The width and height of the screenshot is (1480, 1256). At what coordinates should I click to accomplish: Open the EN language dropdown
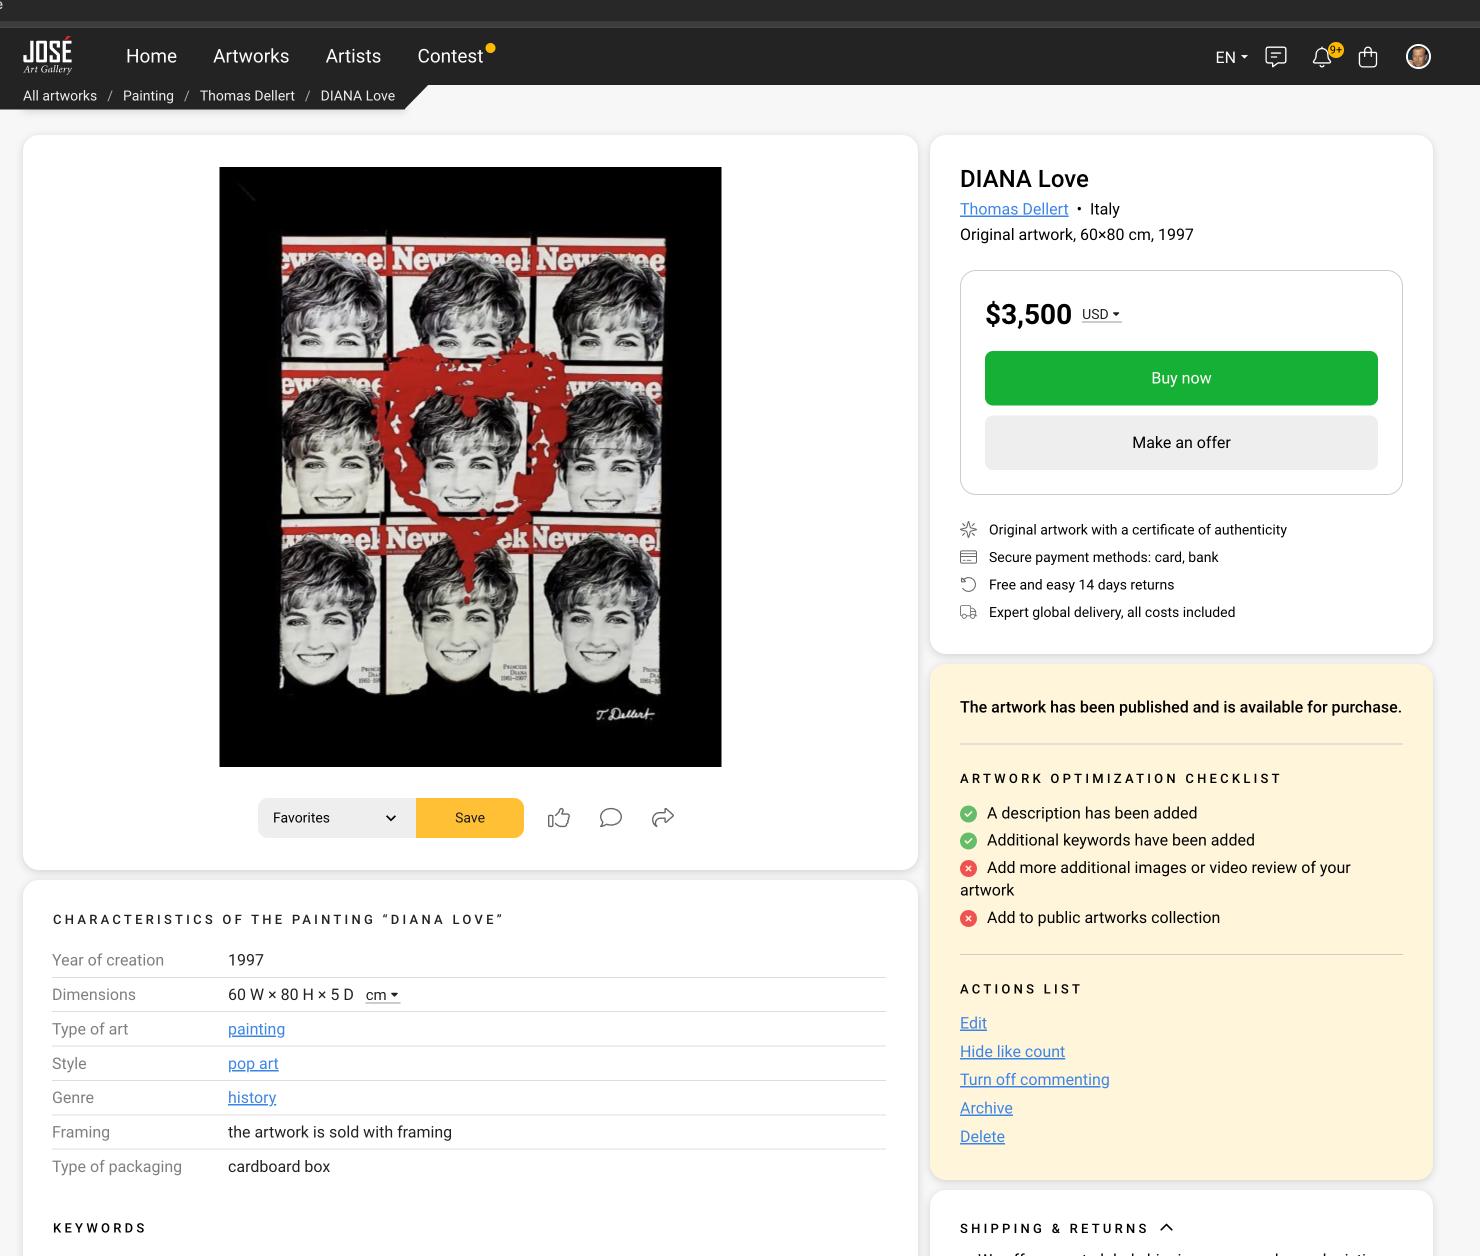[x=1231, y=57]
